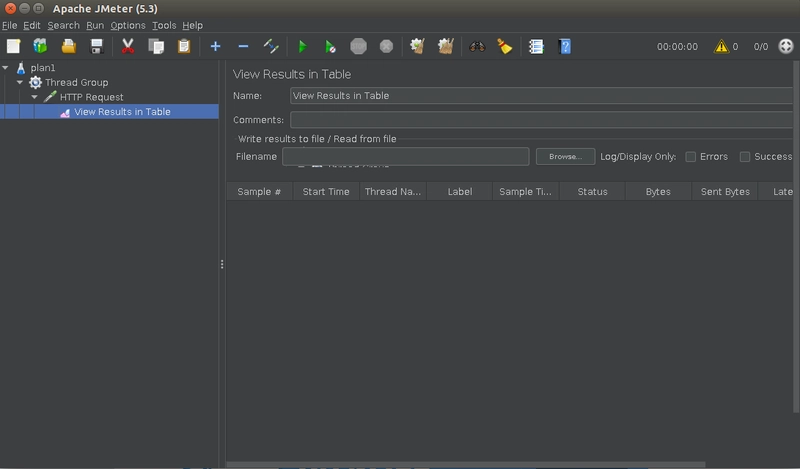Open the Help menu
This screenshot has height=469, width=800.
point(192,25)
